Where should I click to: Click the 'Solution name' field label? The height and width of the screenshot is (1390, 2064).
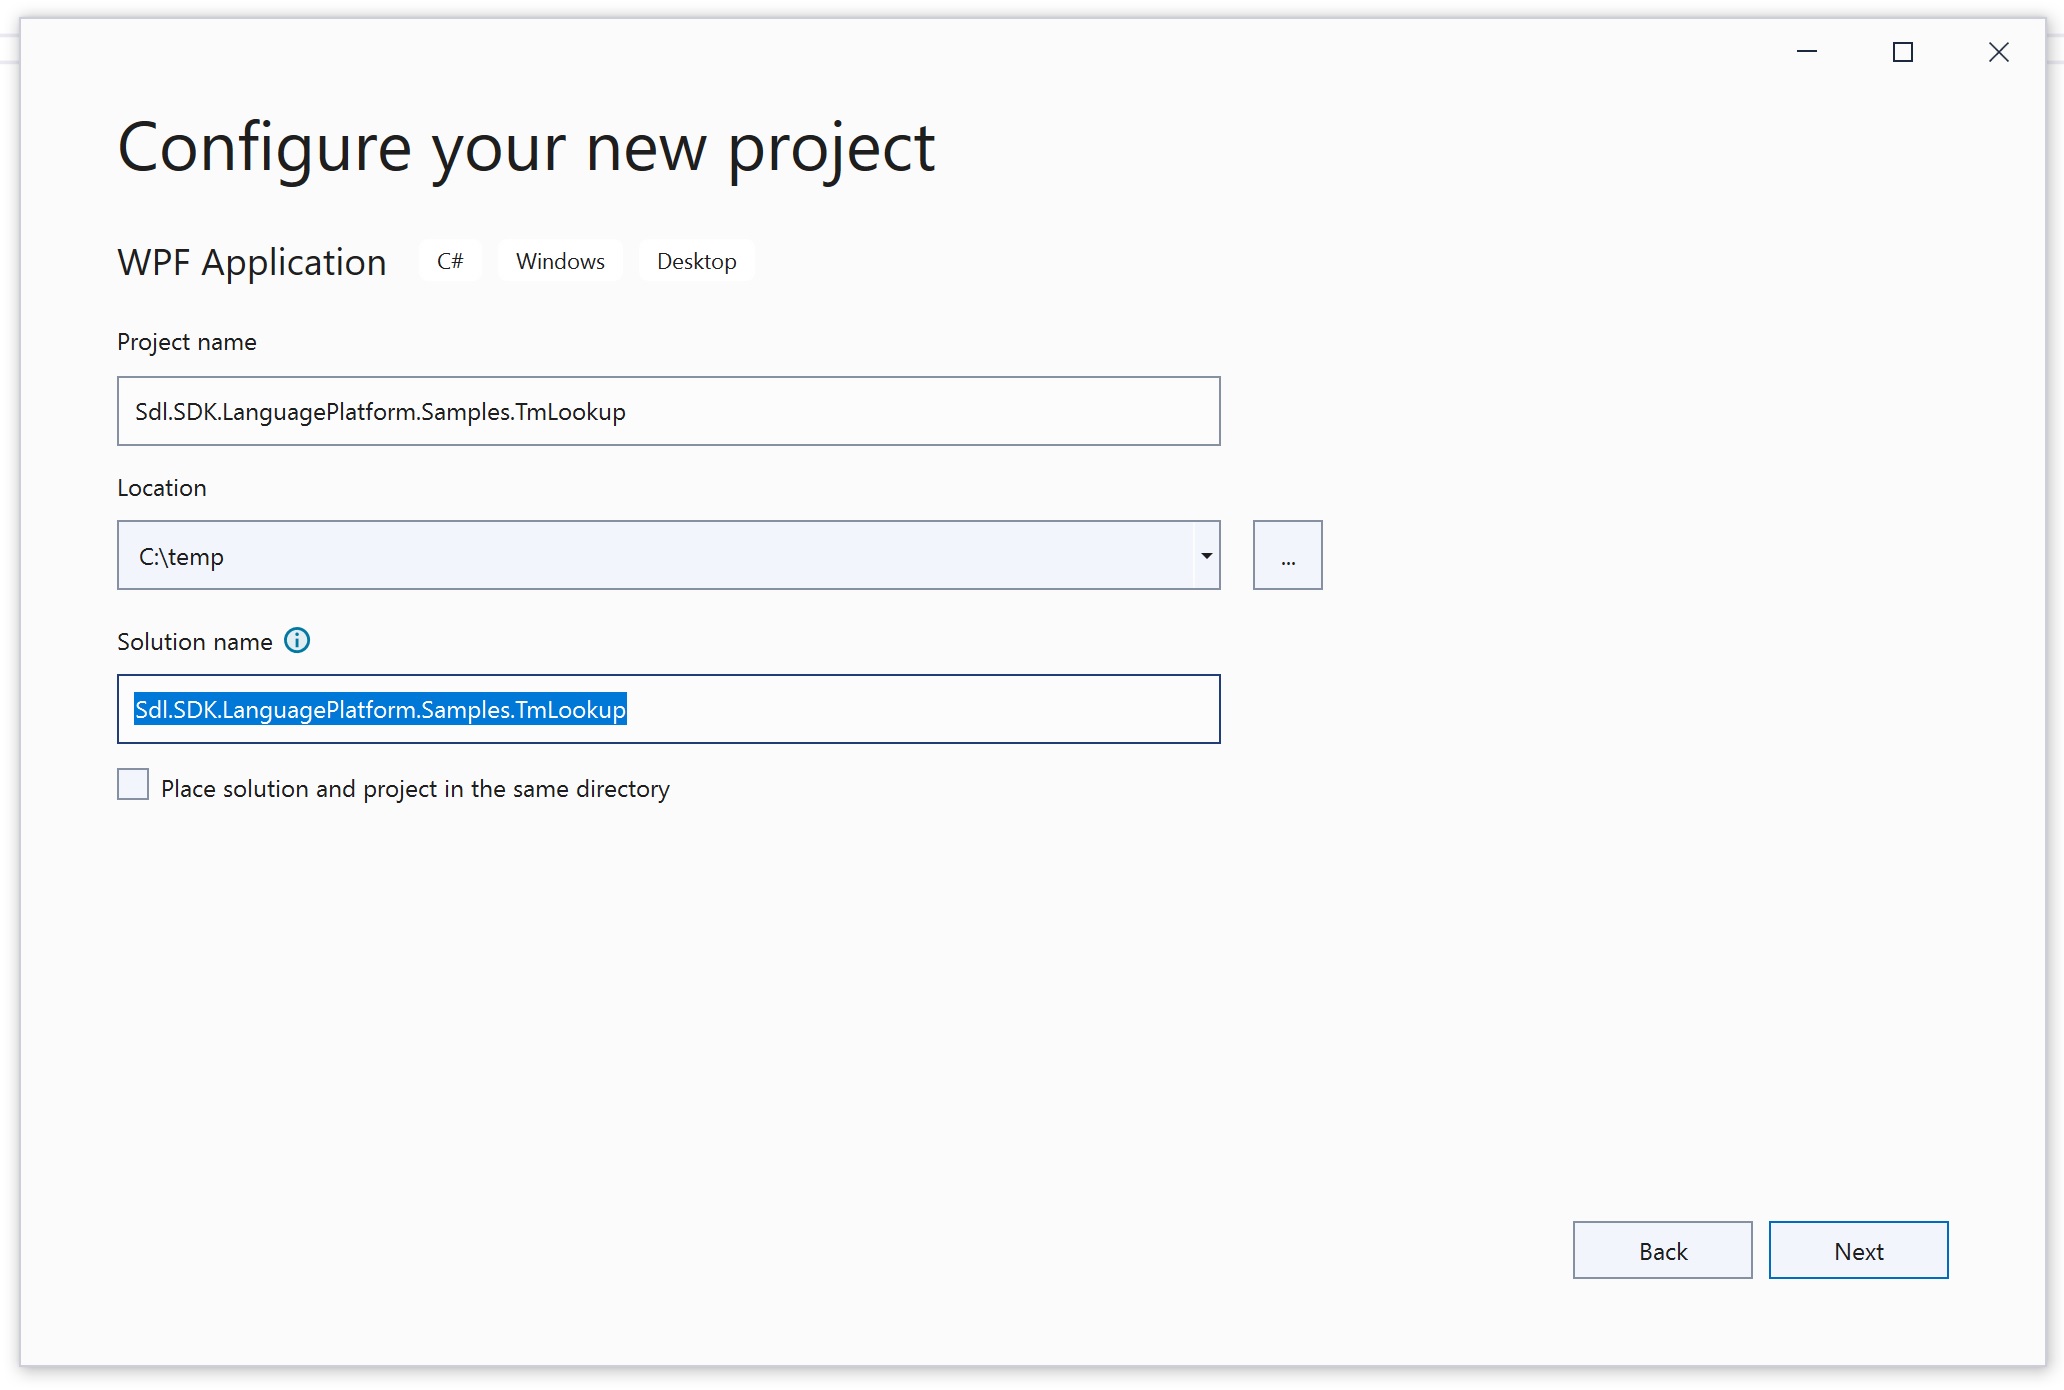pos(195,642)
